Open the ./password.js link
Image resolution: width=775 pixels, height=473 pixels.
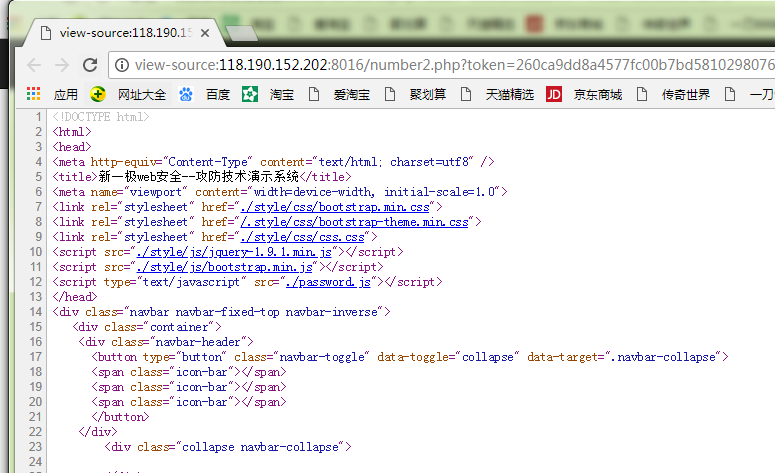(328, 282)
